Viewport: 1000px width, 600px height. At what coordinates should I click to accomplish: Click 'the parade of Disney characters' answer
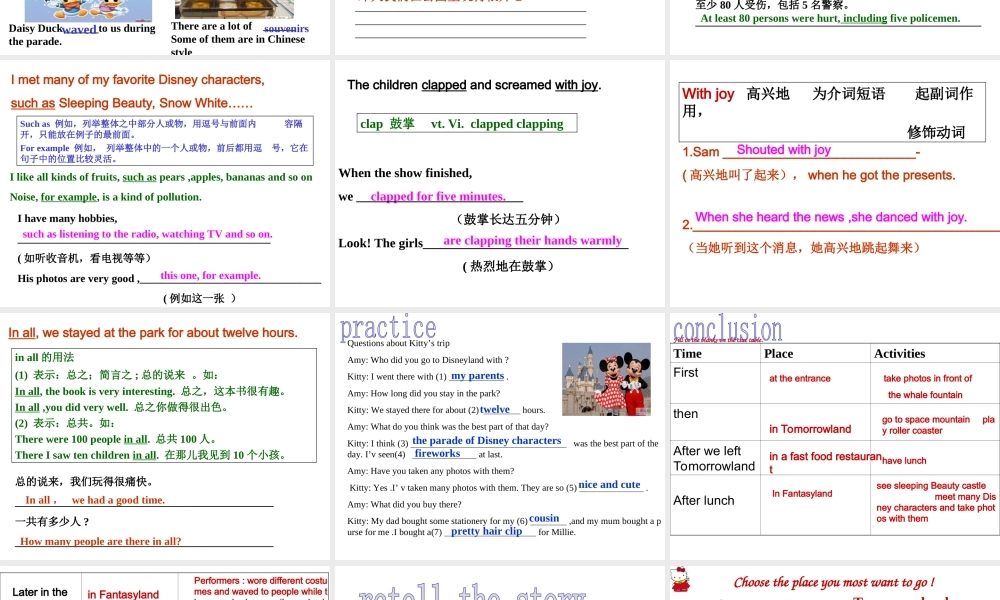[487, 441]
